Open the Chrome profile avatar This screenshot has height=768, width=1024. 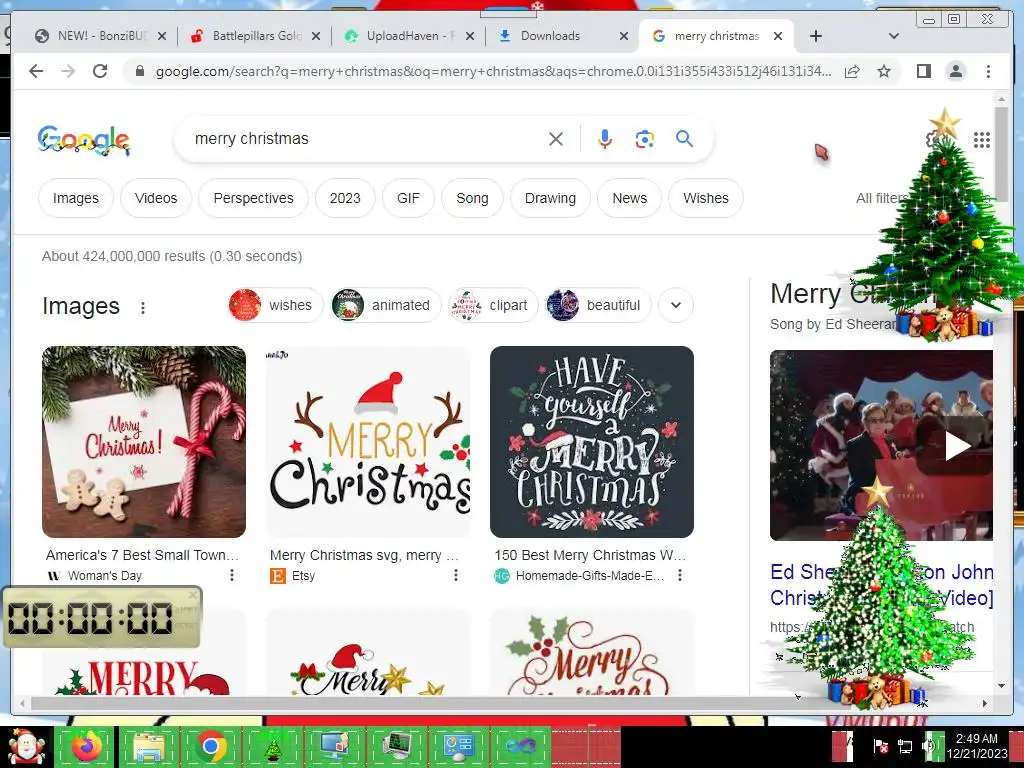955,71
